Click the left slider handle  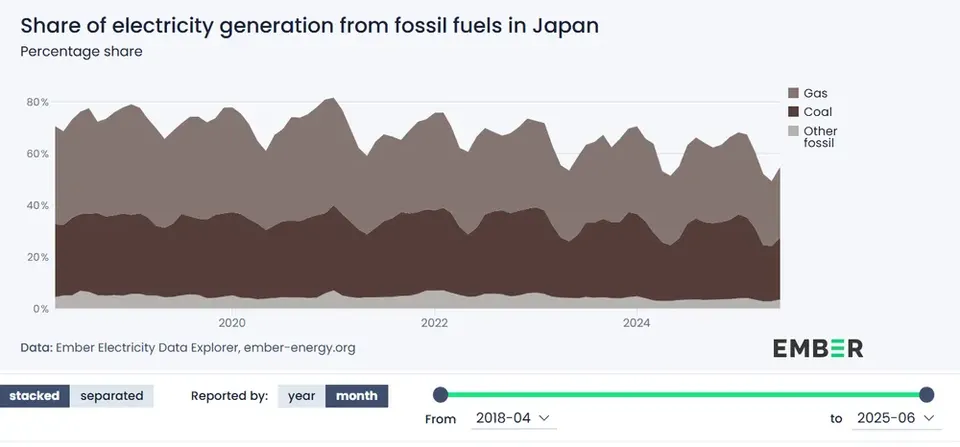440,395
